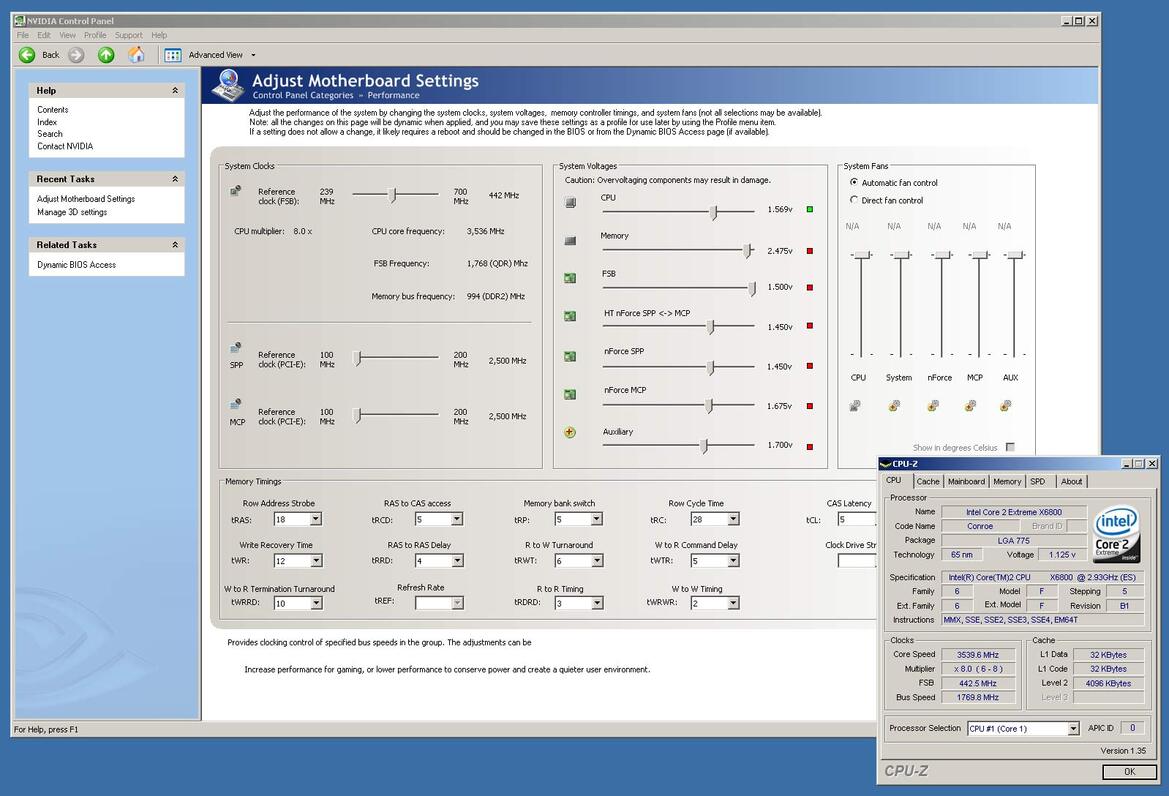Switch to the Cache tab in CPU-Z
1169x796 pixels.
tap(927, 481)
